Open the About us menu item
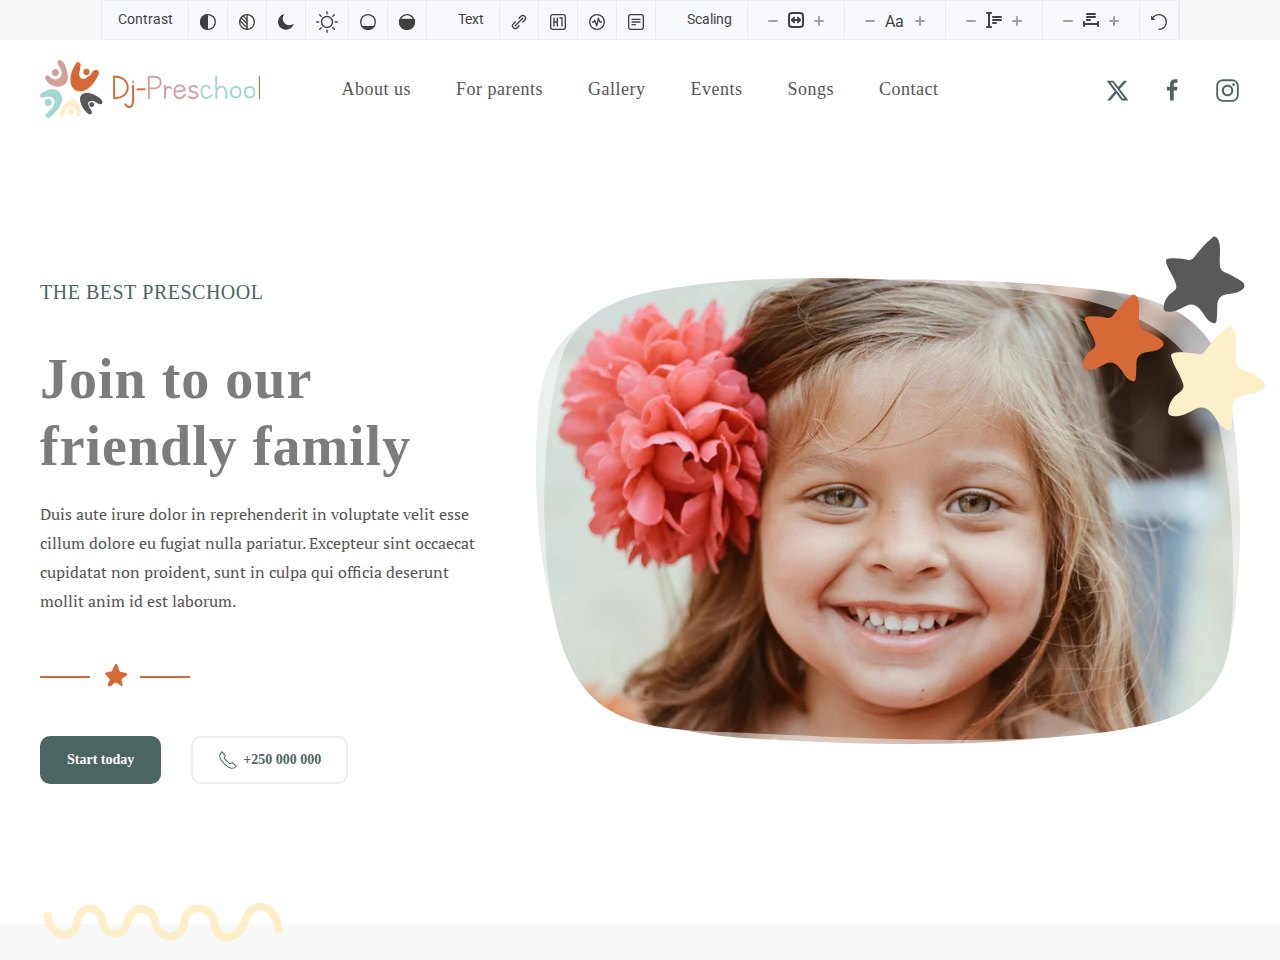1280x960 pixels. click(376, 89)
